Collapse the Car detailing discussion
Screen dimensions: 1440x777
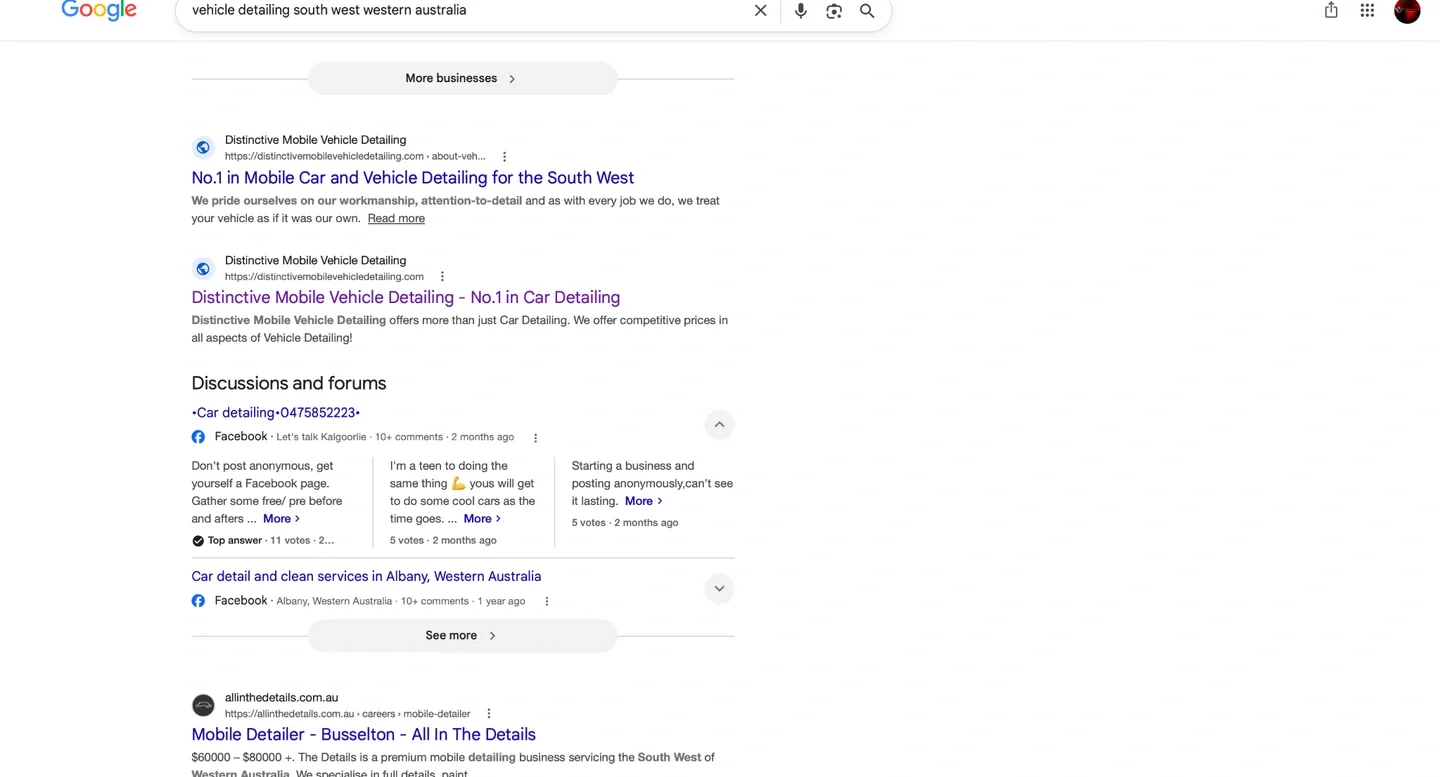click(719, 425)
